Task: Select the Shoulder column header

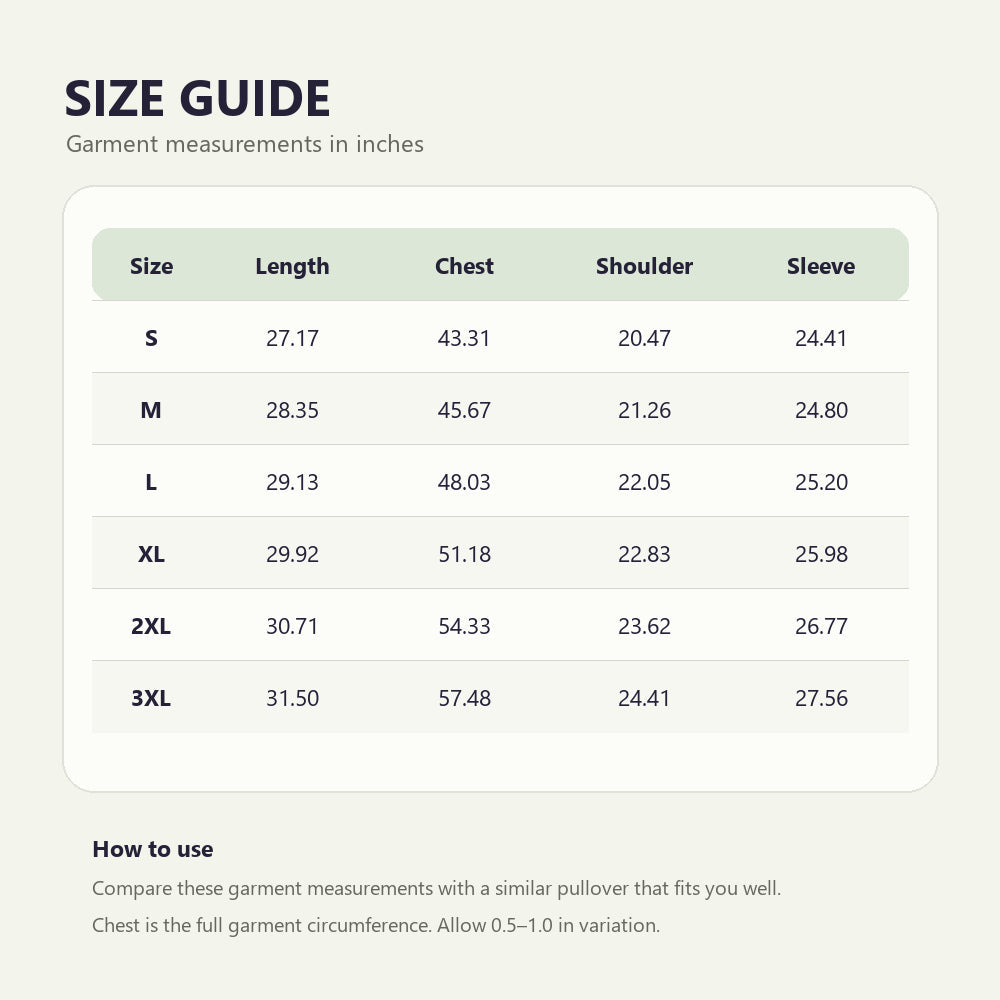Action: (644, 266)
